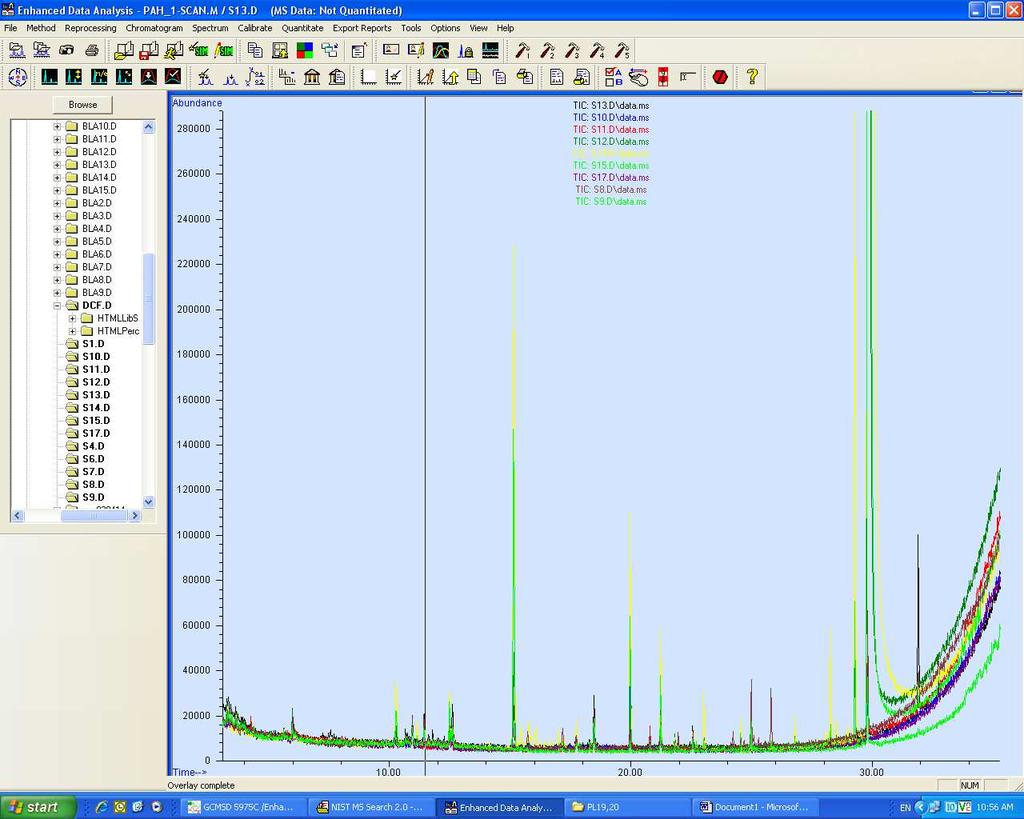The height and width of the screenshot is (819, 1024).
Task: Click the copy window icon with two pages
Action: pos(255,50)
